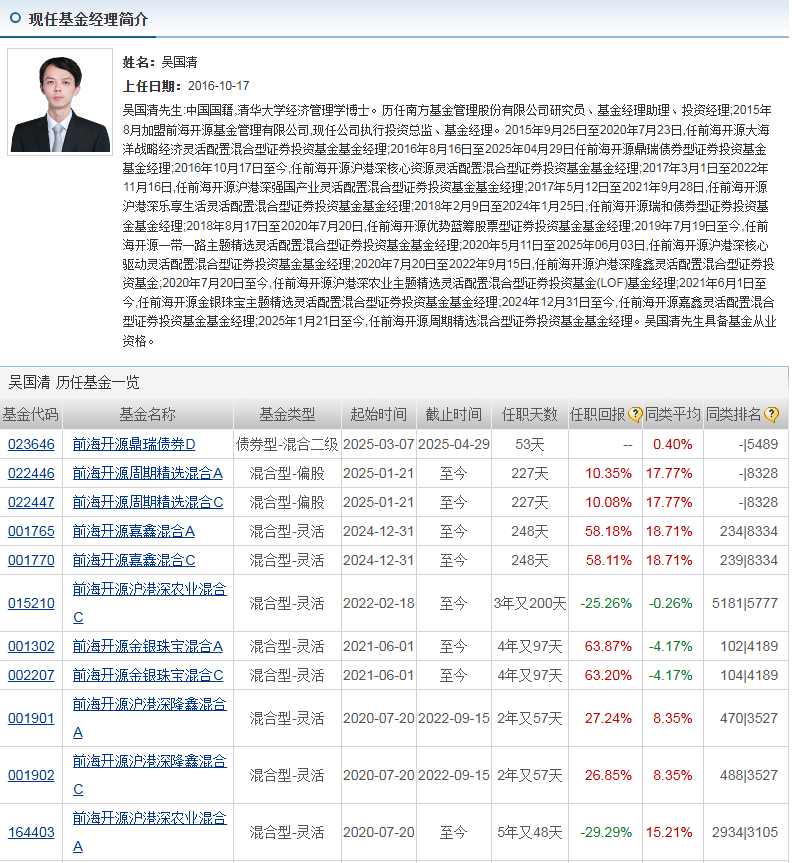Click the -29.29% tenure return cell
The image size is (792, 863).
point(606,833)
